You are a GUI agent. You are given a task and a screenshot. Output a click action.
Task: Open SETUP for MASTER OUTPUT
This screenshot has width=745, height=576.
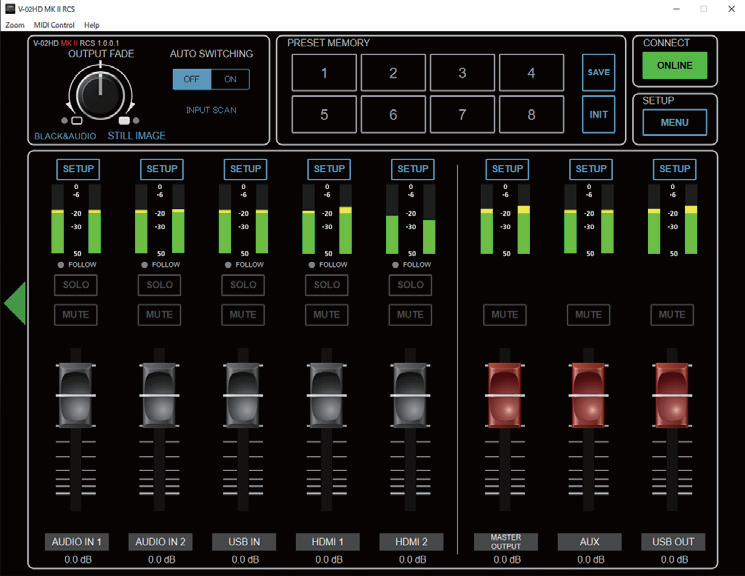click(507, 169)
